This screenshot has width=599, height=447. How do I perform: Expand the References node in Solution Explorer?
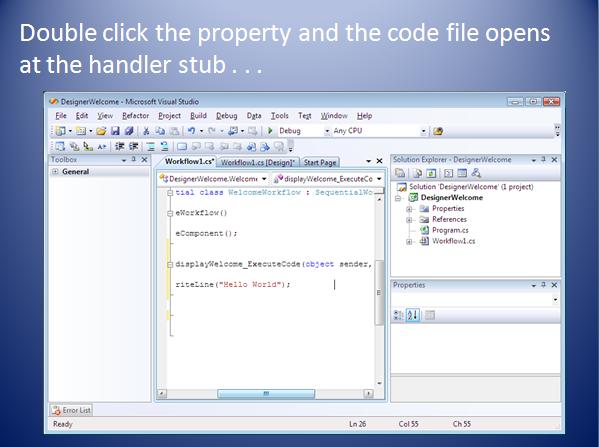(x=409, y=220)
